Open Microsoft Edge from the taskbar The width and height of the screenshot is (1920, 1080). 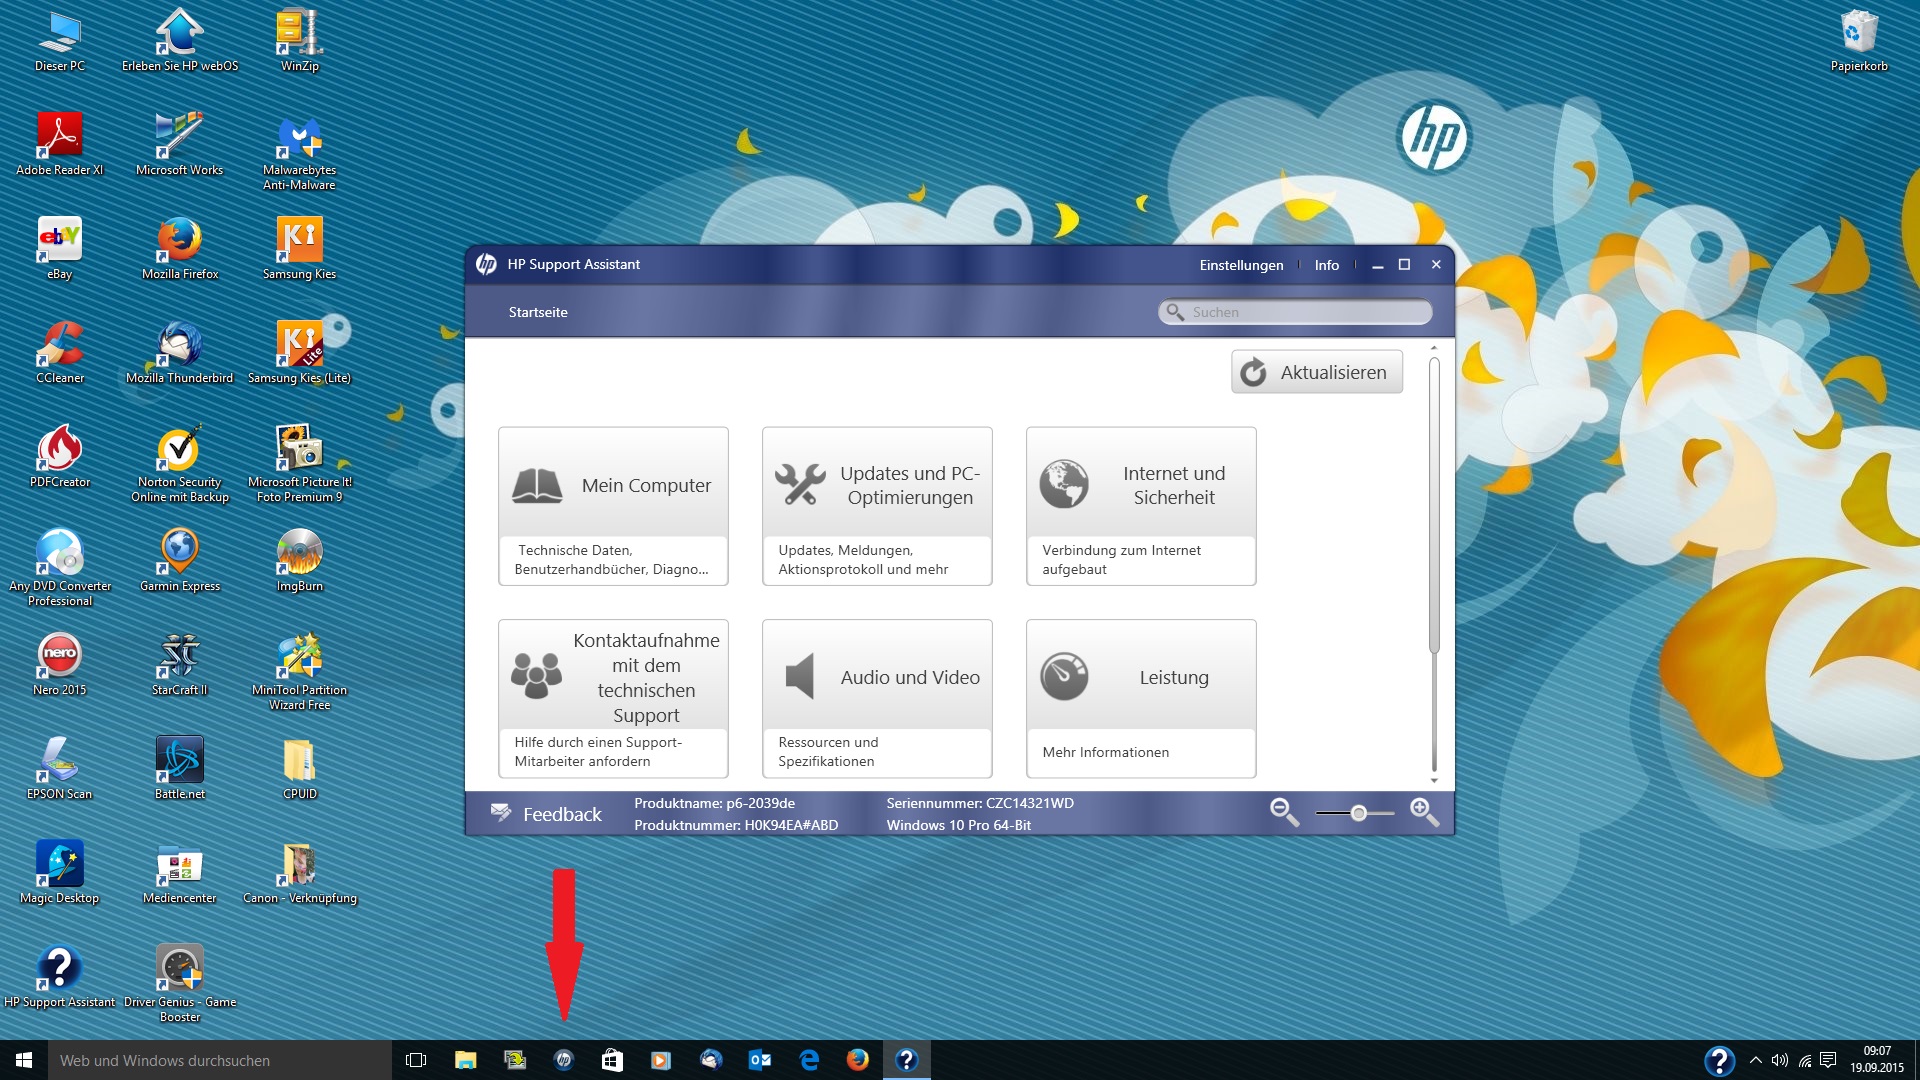click(809, 1060)
